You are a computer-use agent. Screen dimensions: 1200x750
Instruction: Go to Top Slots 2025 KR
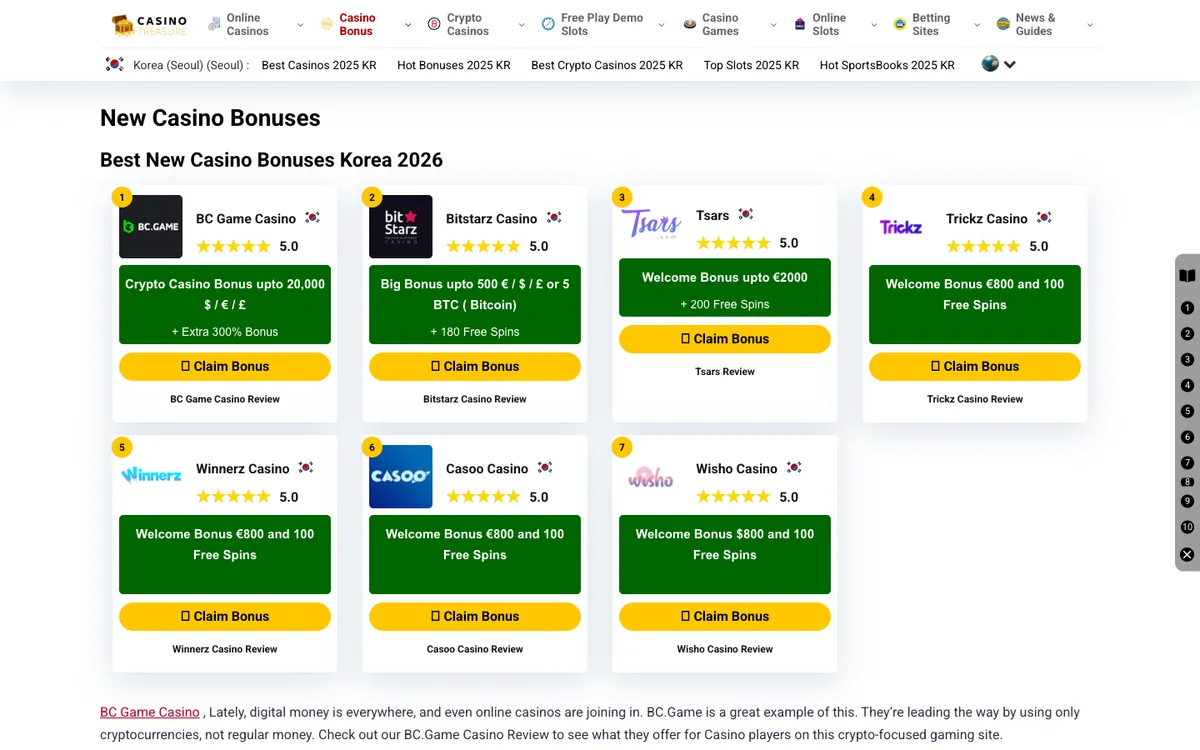[751, 65]
